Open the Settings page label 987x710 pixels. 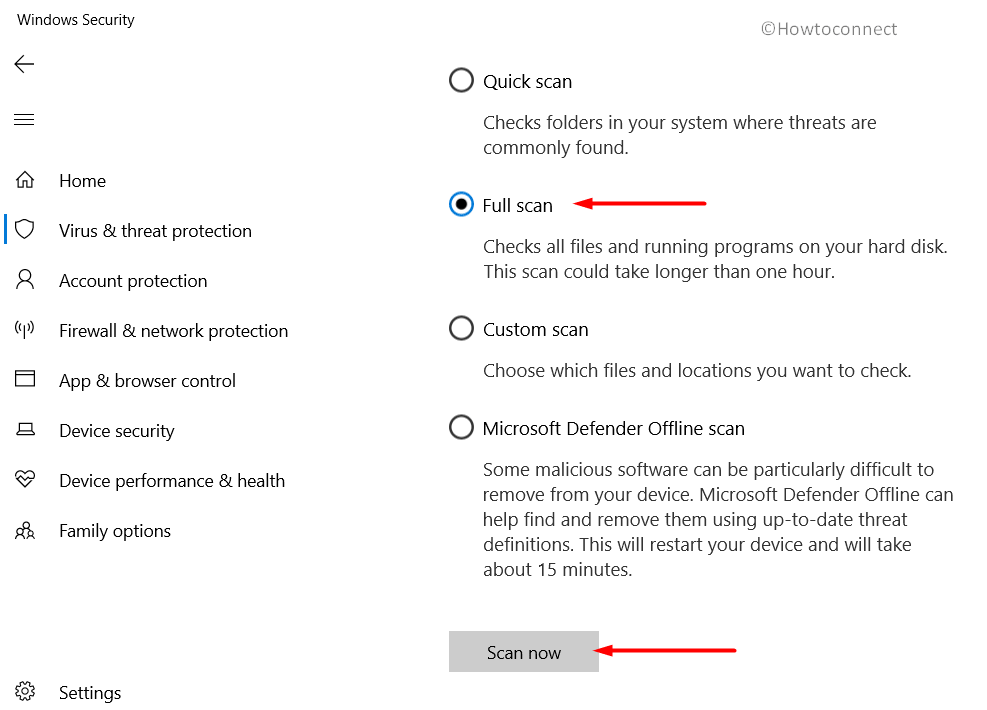[x=90, y=693]
